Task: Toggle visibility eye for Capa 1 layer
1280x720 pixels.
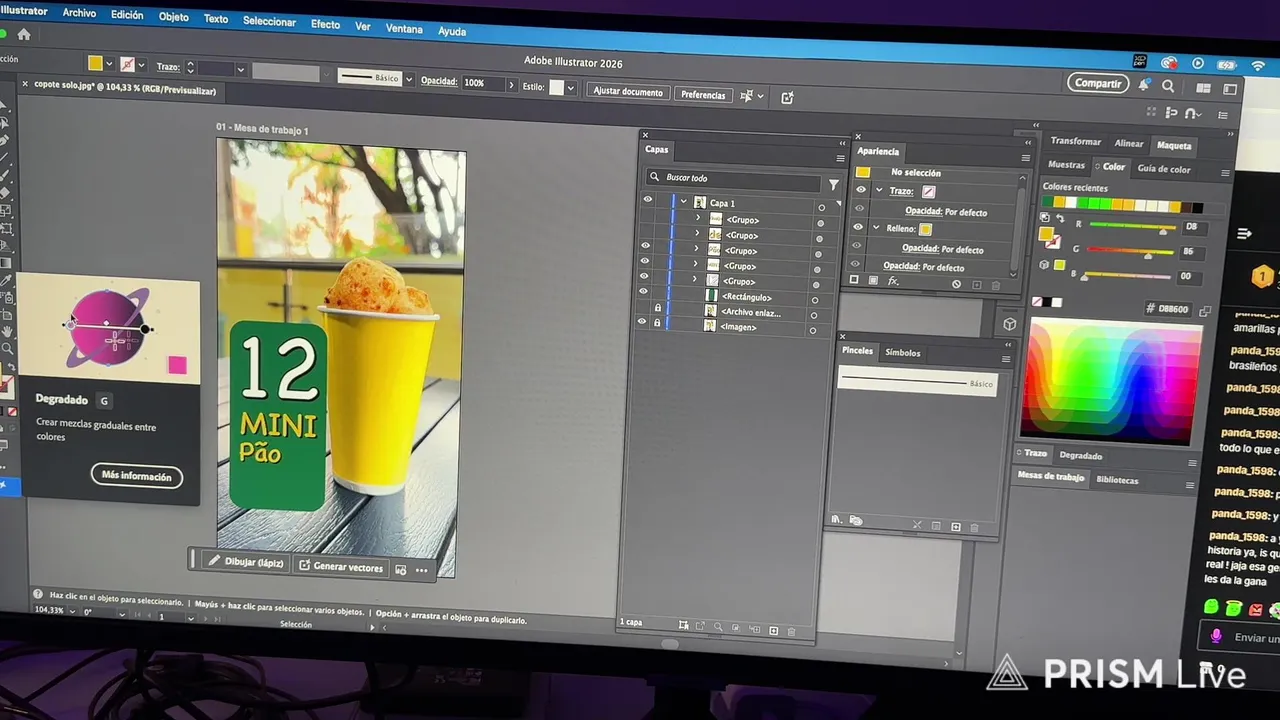Action: (647, 200)
